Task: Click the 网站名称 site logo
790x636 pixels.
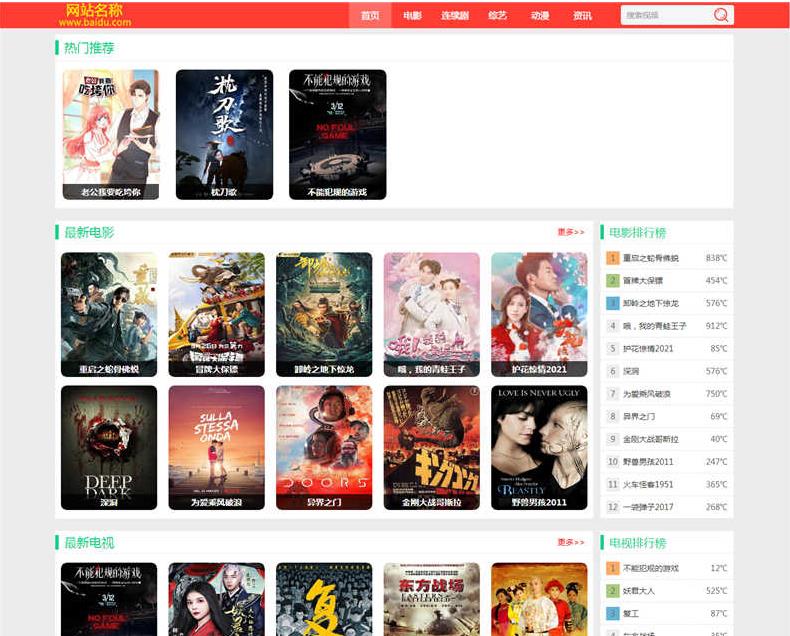Action: coord(94,14)
